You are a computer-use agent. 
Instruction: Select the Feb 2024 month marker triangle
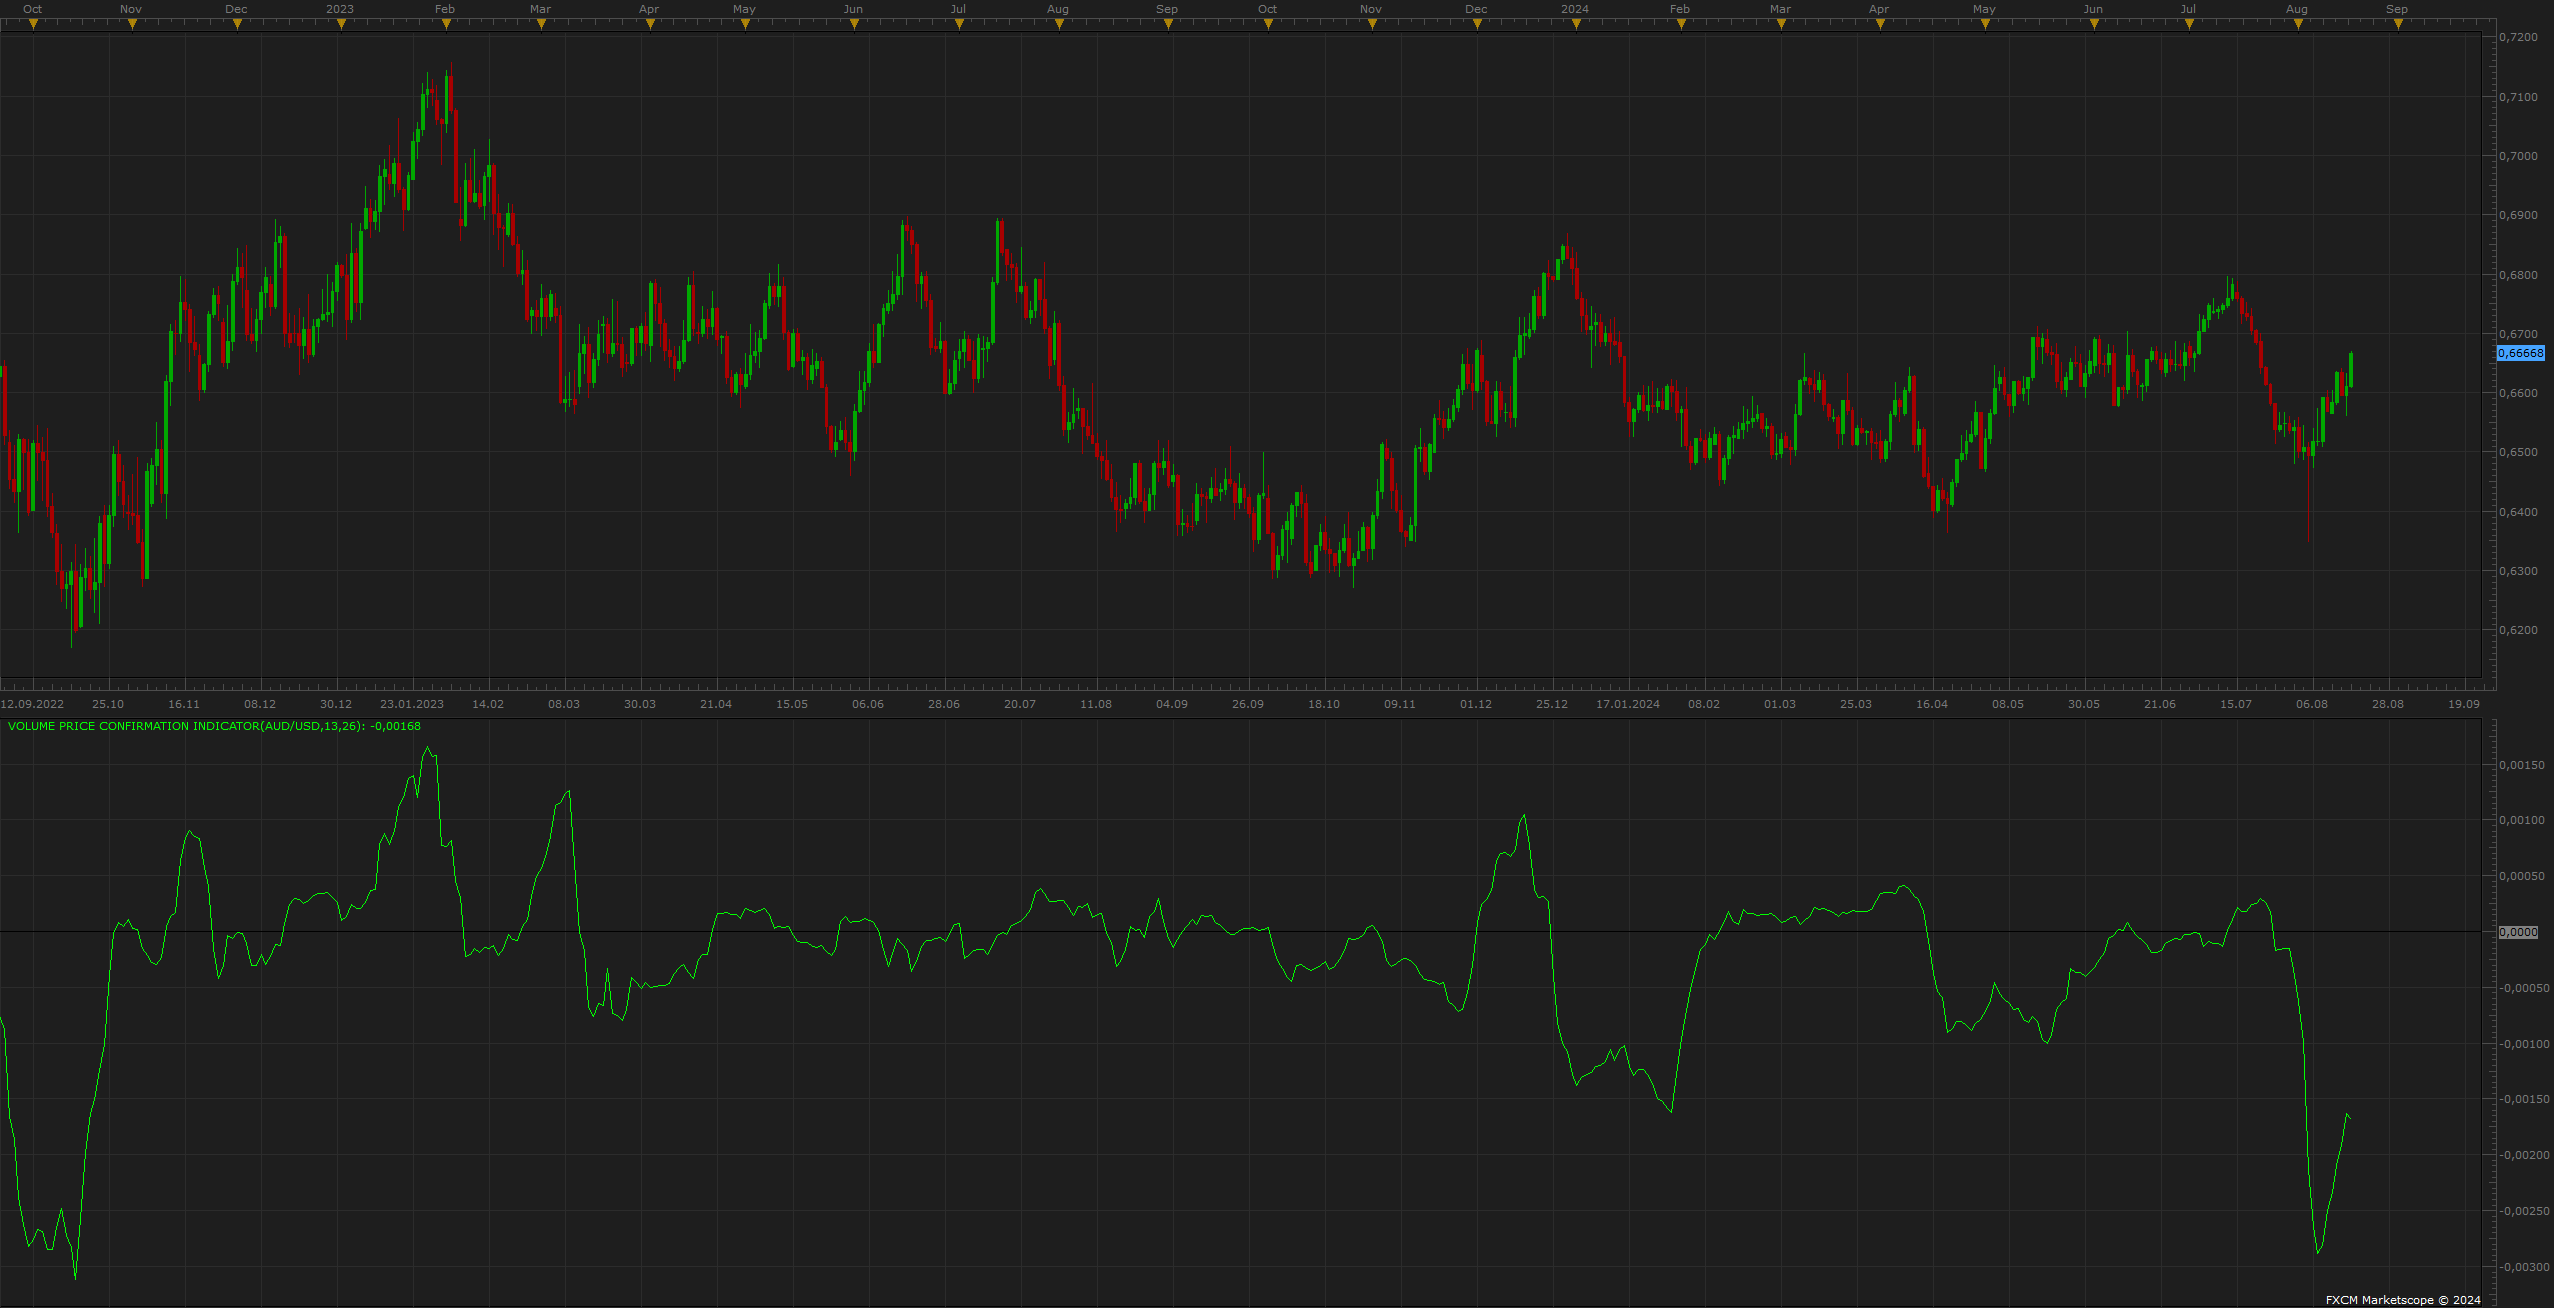tap(1681, 24)
